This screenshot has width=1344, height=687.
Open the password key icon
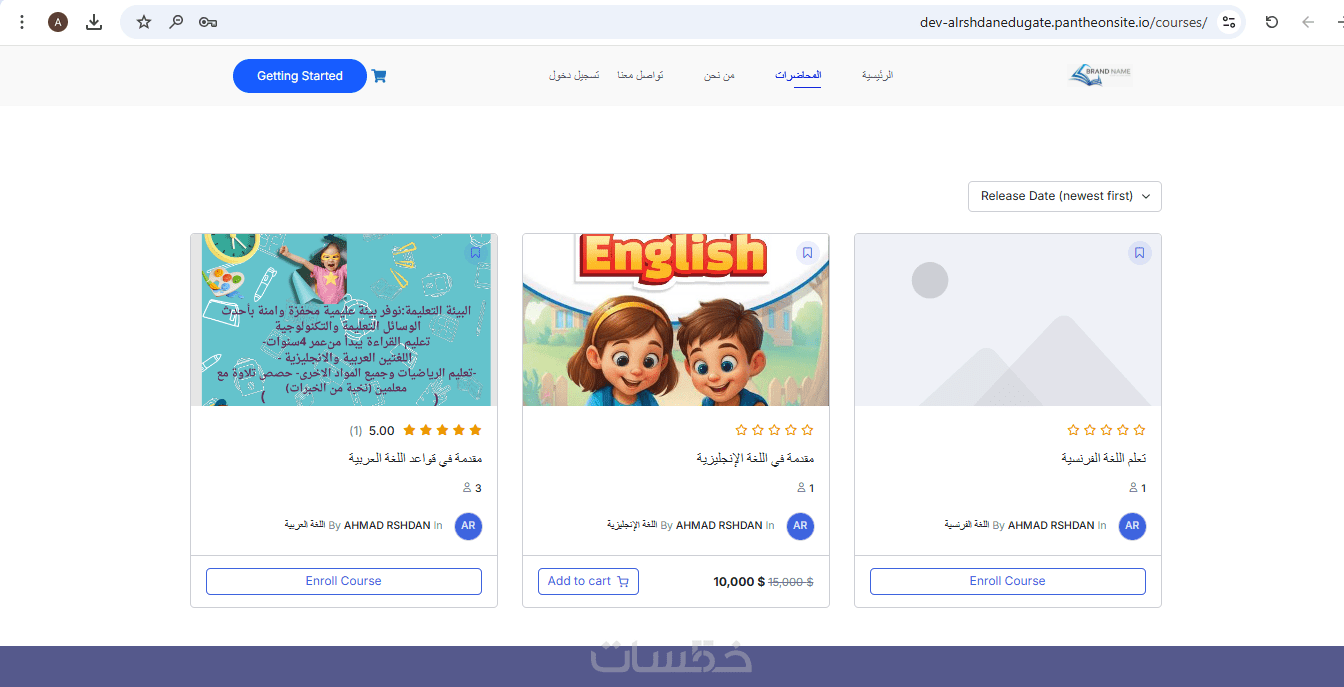[208, 22]
